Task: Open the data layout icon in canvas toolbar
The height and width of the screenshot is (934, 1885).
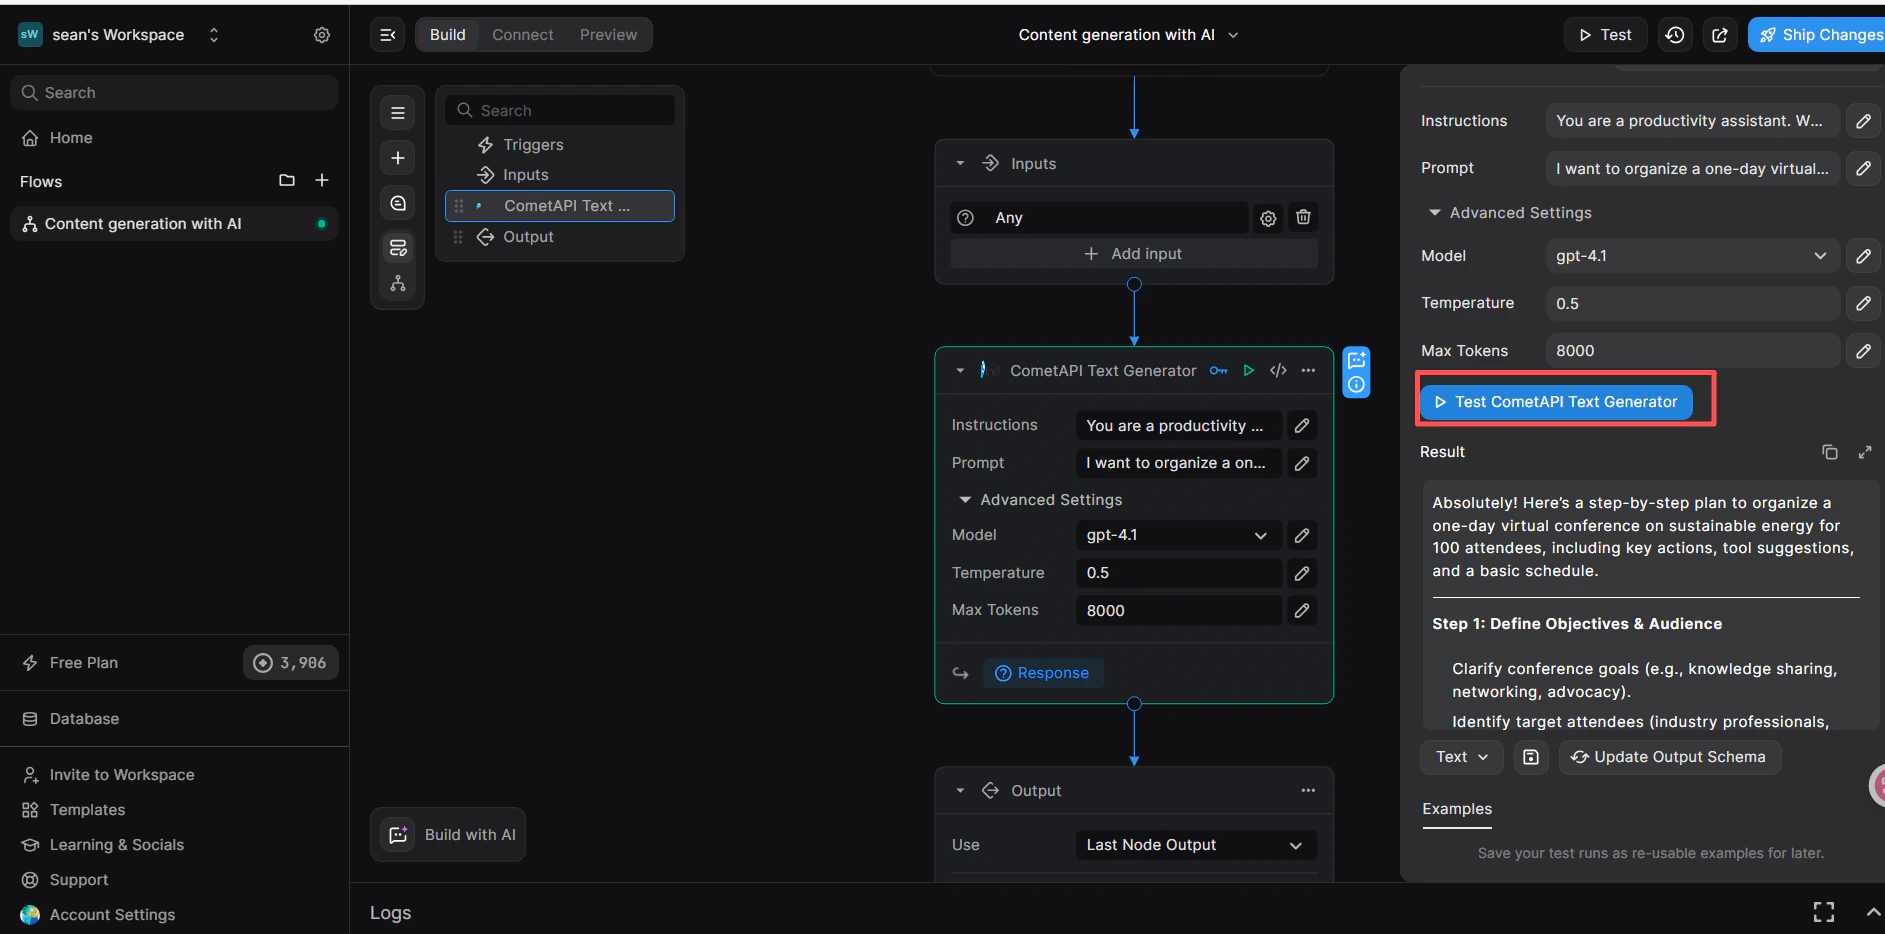Action: point(398,248)
